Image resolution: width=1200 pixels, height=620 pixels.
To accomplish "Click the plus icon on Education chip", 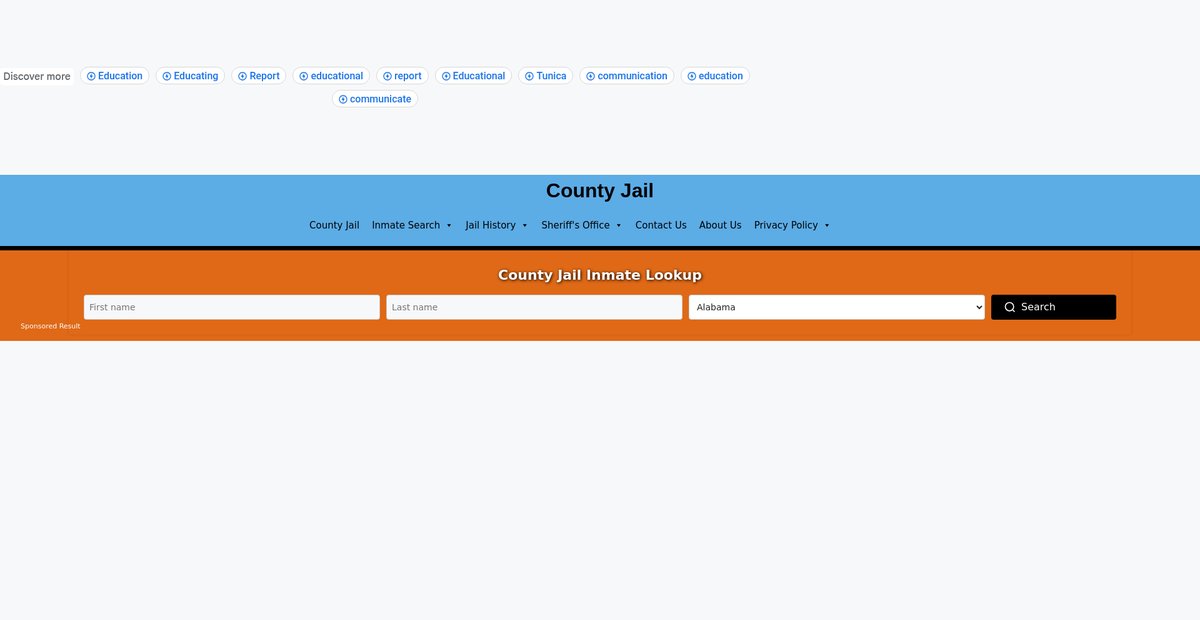I will point(91,76).
